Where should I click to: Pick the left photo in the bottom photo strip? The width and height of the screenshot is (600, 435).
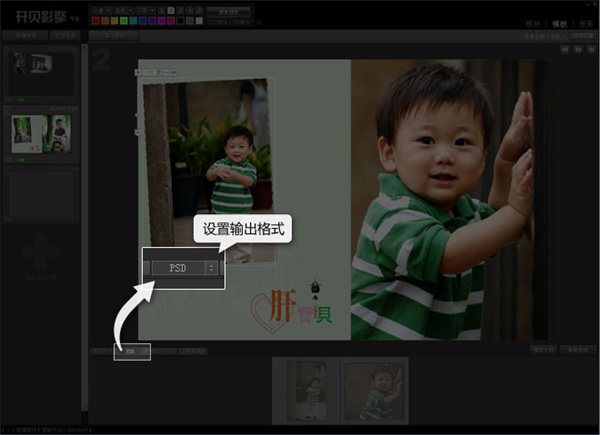(x=305, y=390)
